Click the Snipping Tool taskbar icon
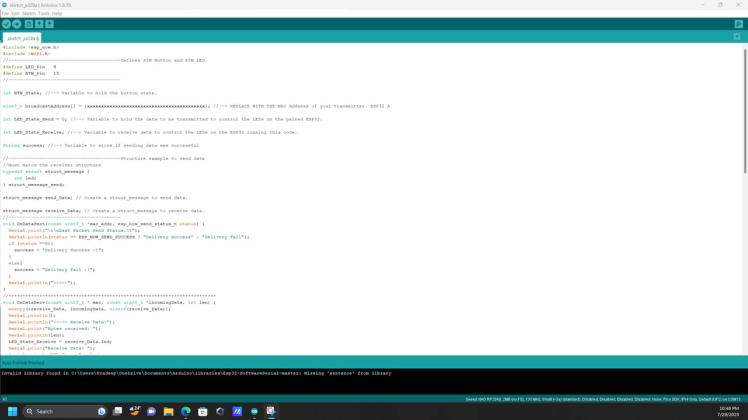The width and height of the screenshot is (748, 420). [271, 411]
